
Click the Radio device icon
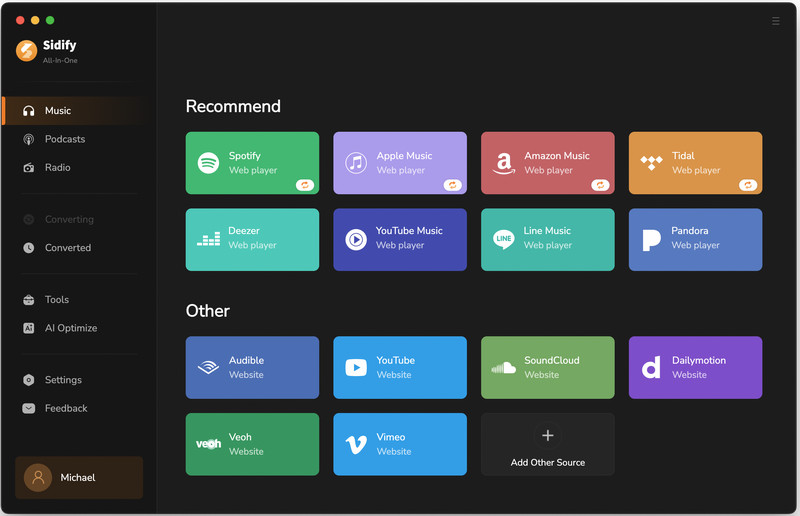(29, 167)
